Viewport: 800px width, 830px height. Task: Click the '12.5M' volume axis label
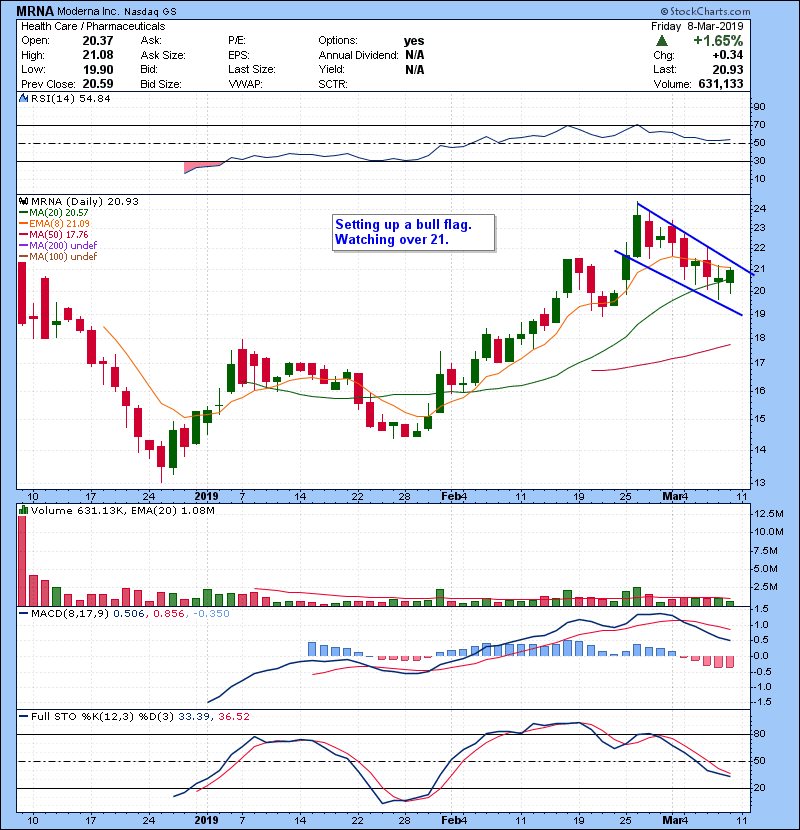[x=769, y=514]
